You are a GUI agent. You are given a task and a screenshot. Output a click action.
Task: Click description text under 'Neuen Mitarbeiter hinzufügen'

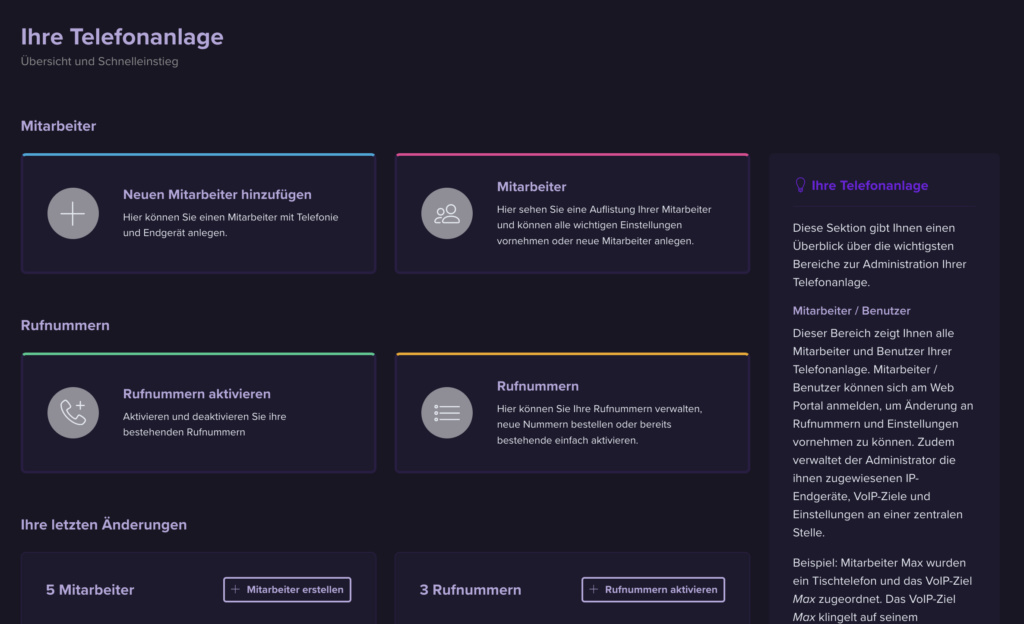tap(231, 224)
